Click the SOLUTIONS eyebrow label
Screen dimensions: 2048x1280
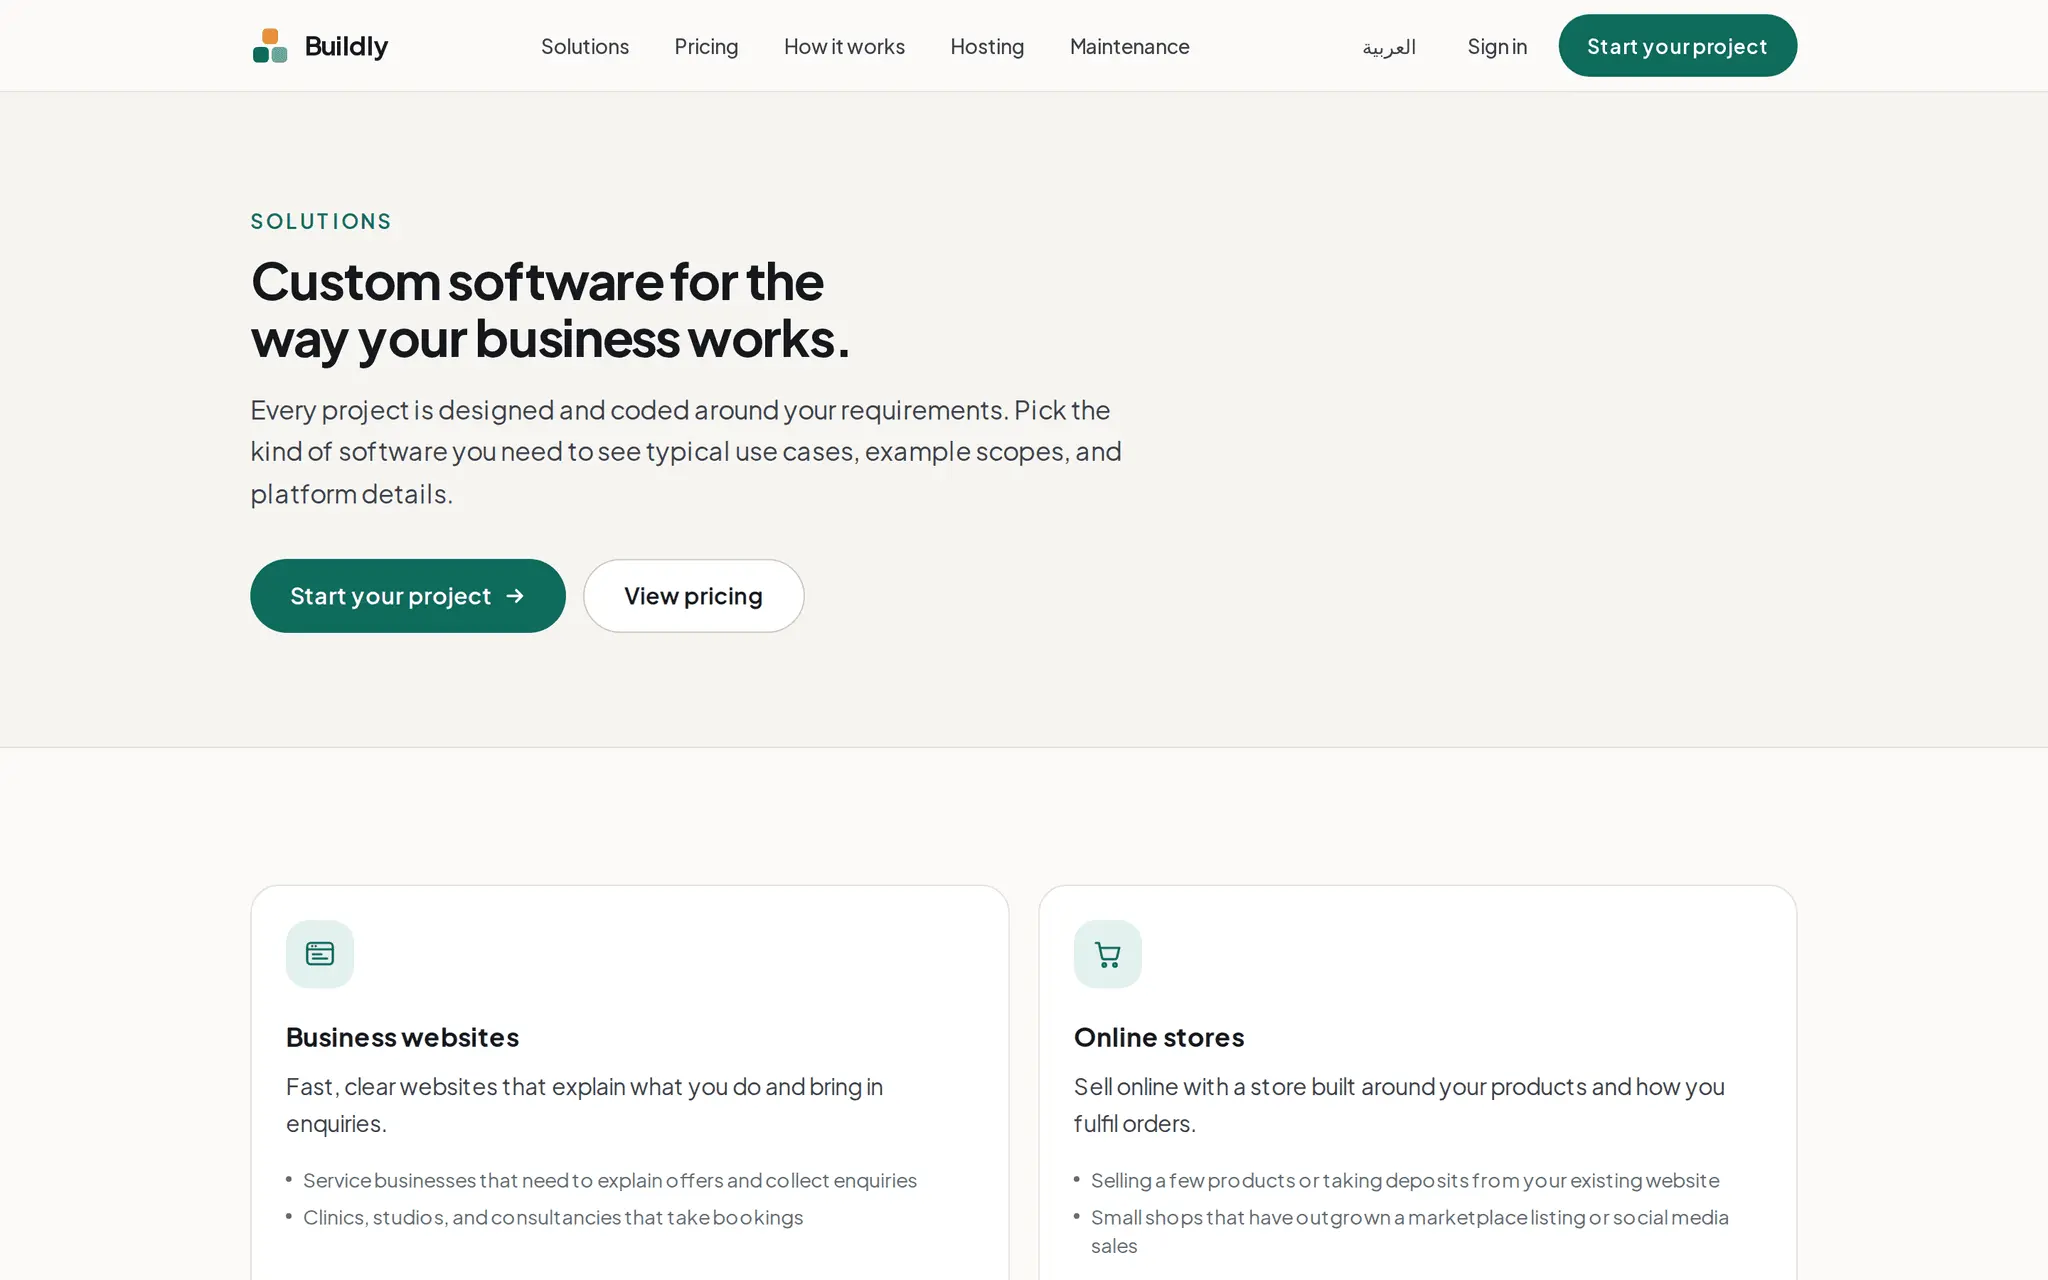coord(321,221)
